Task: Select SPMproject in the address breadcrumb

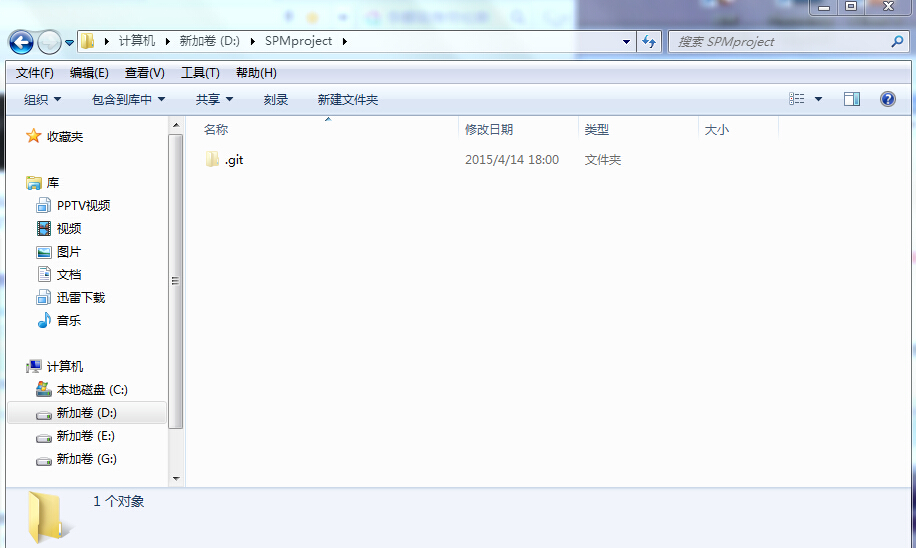Action: tap(298, 41)
